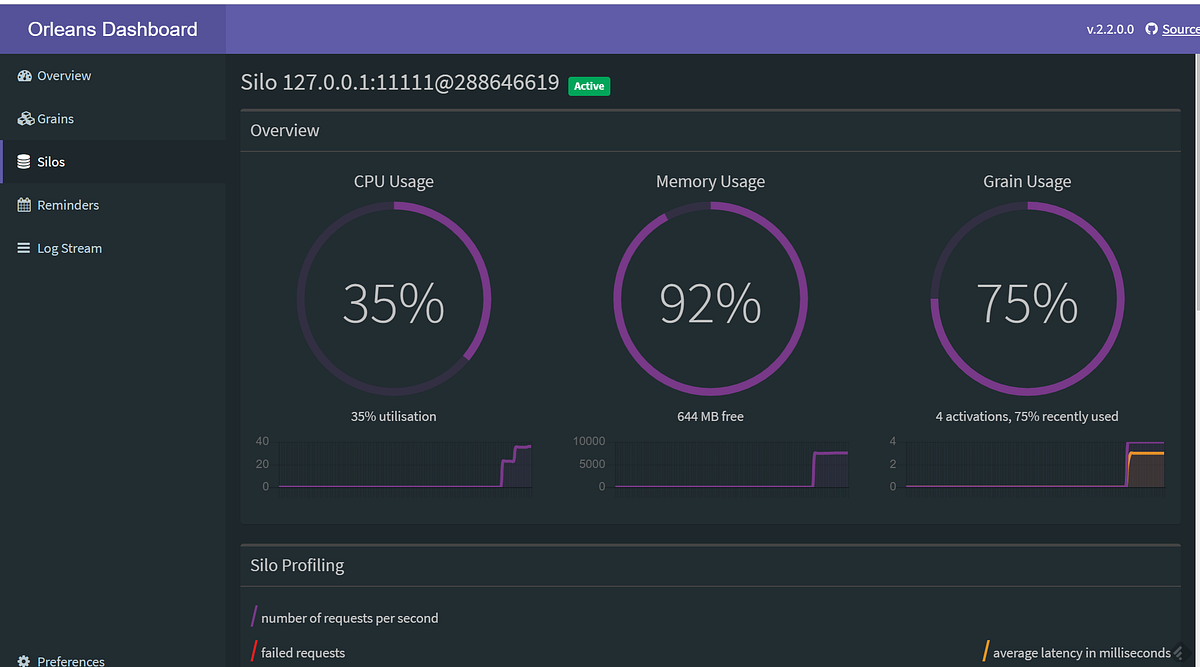This screenshot has height=667, width=1200.
Task: Open the Source link in the header
Action: 1180,29
